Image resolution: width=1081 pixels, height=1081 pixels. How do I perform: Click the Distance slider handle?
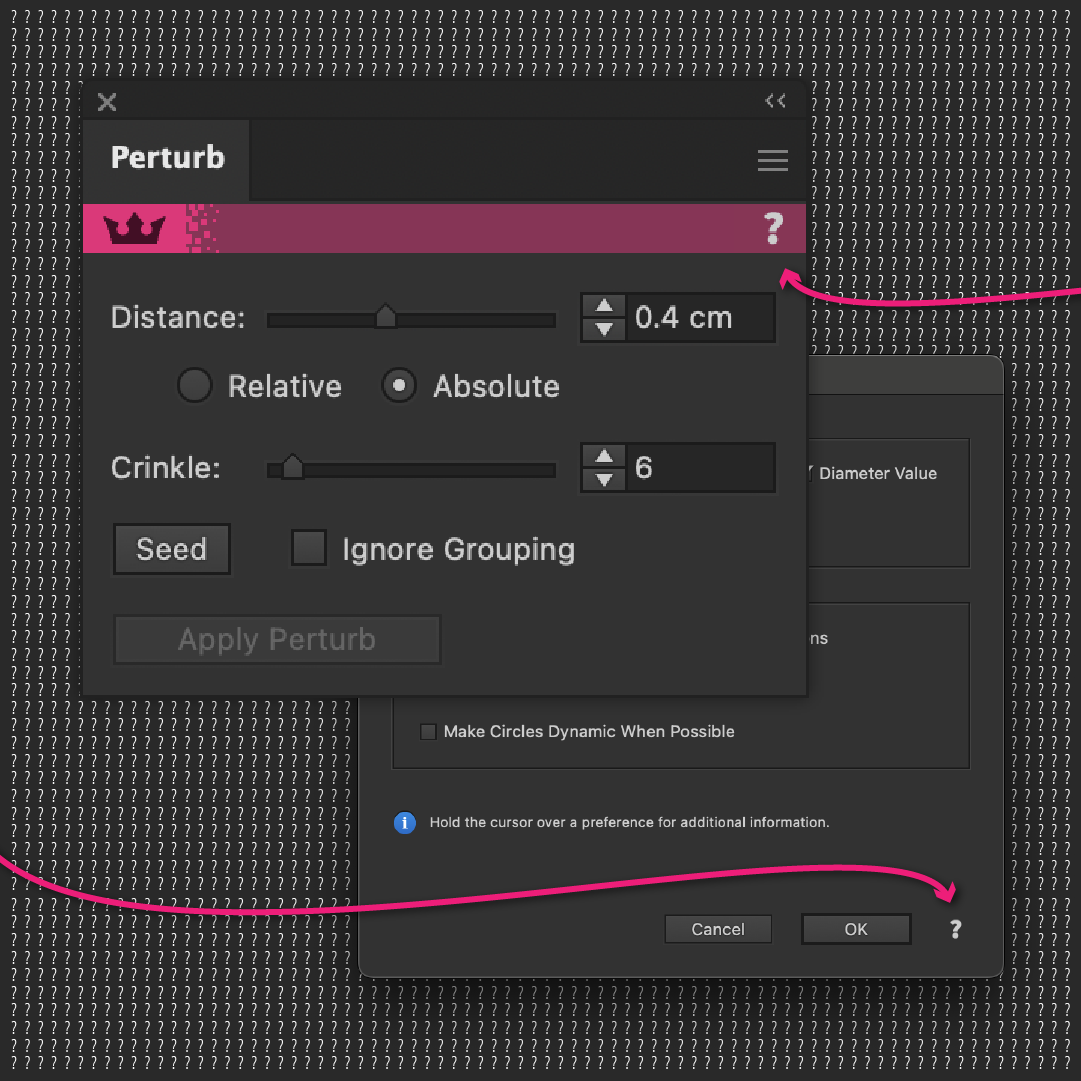387,316
